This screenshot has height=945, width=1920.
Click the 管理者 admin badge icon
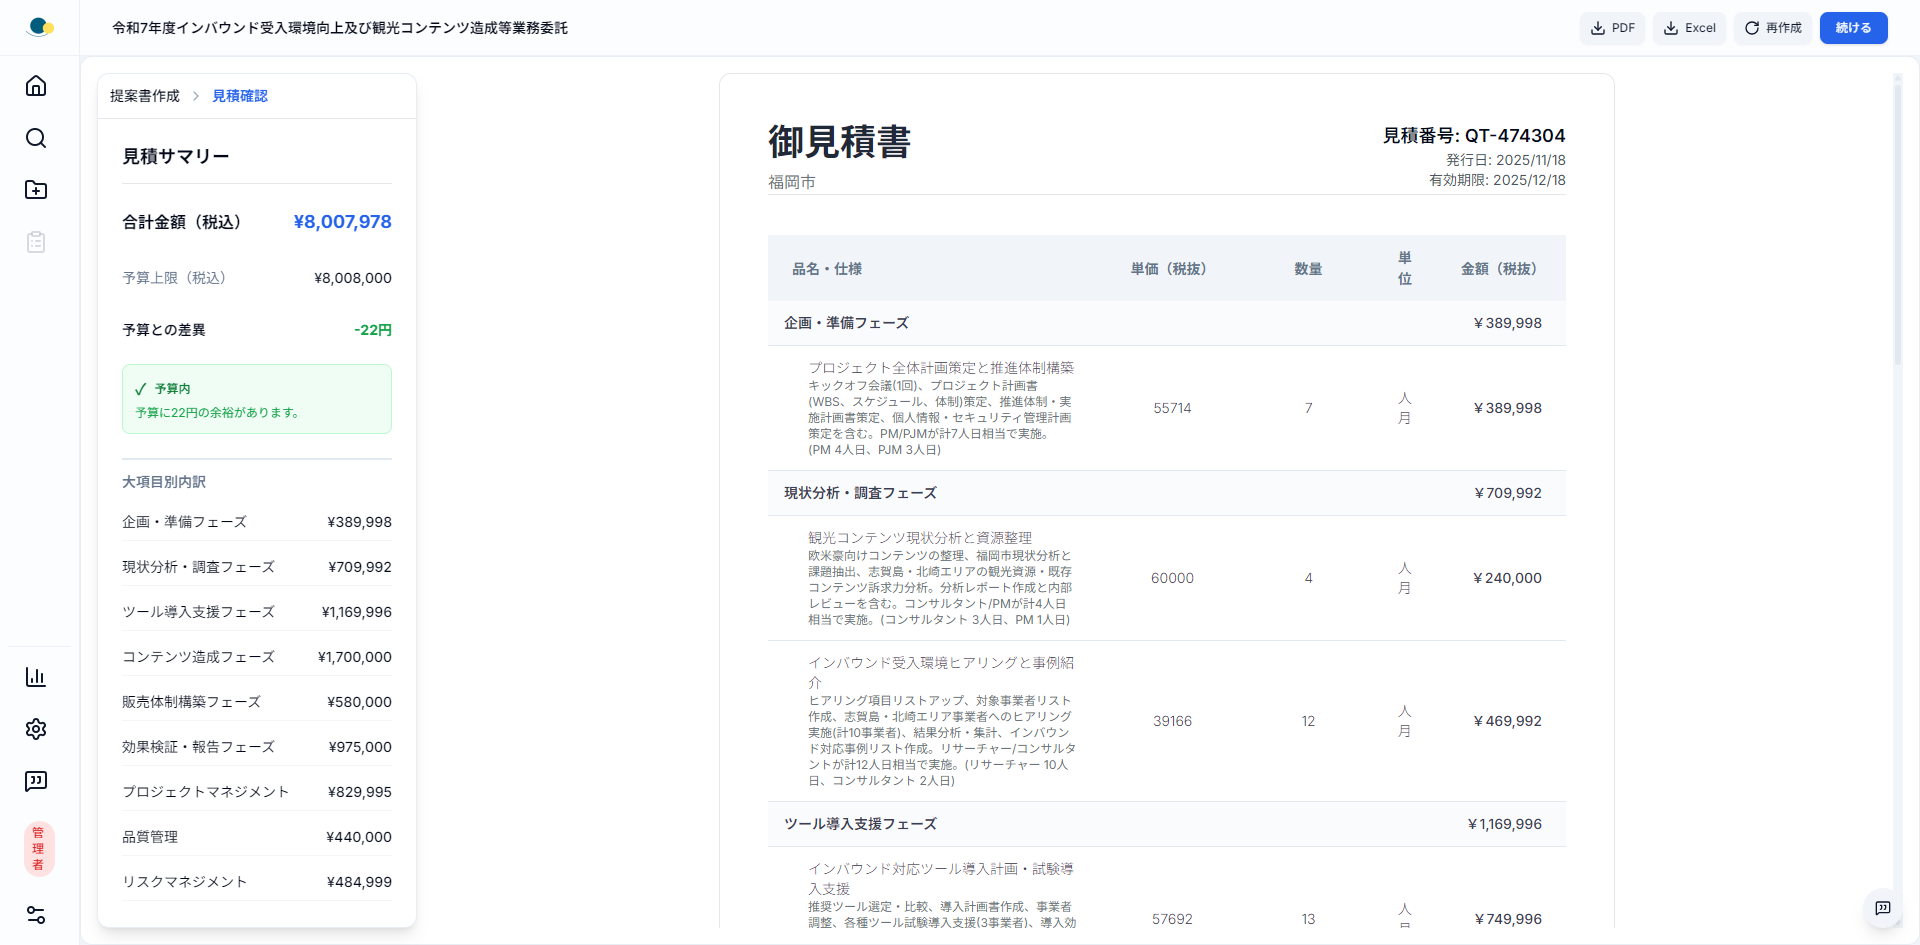coord(38,848)
